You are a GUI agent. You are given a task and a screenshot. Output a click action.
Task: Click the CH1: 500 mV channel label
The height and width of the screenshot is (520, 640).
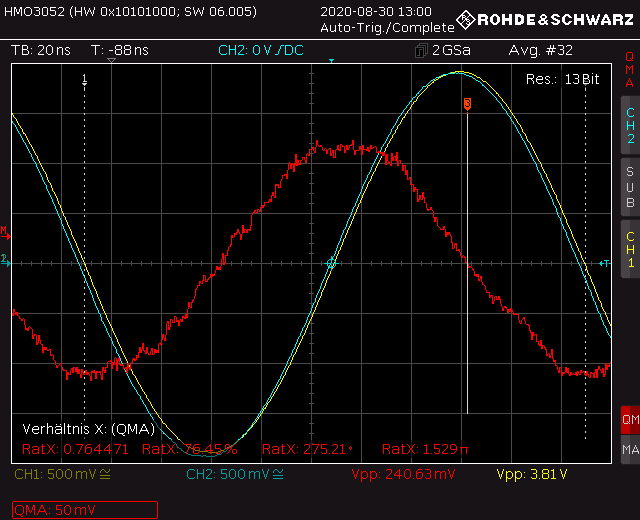62,474
